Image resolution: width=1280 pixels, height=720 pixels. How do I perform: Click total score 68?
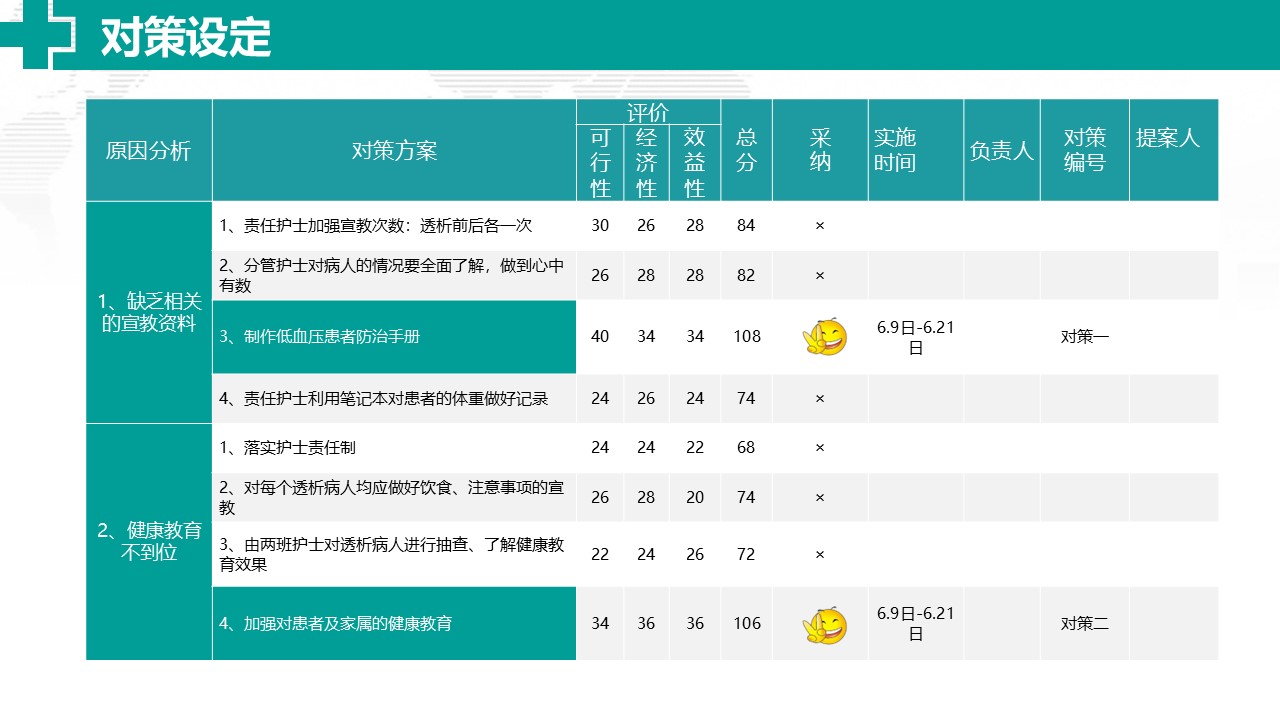(746, 448)
